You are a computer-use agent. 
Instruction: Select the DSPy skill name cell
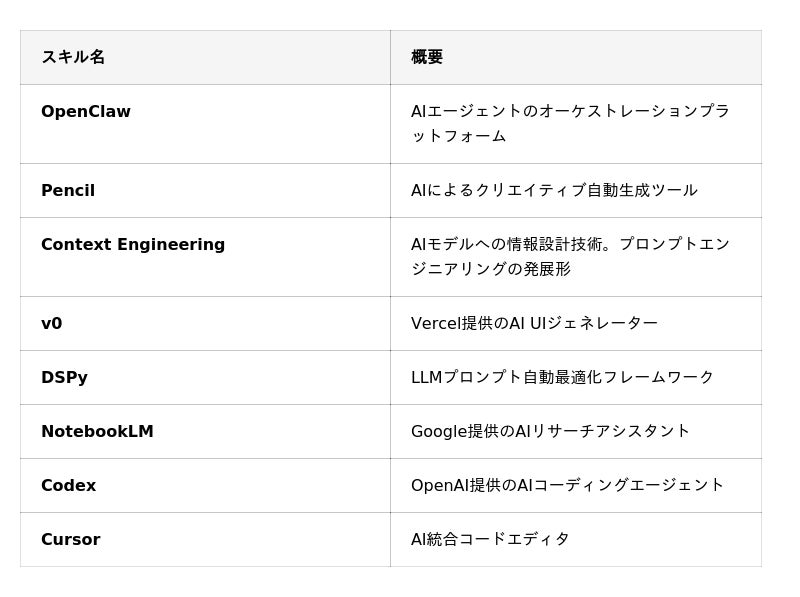64,377
